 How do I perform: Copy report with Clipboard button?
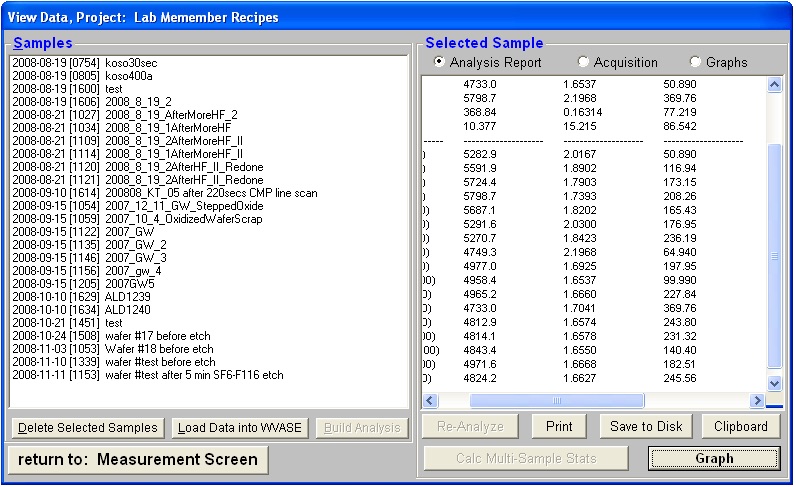pos(741,427)
